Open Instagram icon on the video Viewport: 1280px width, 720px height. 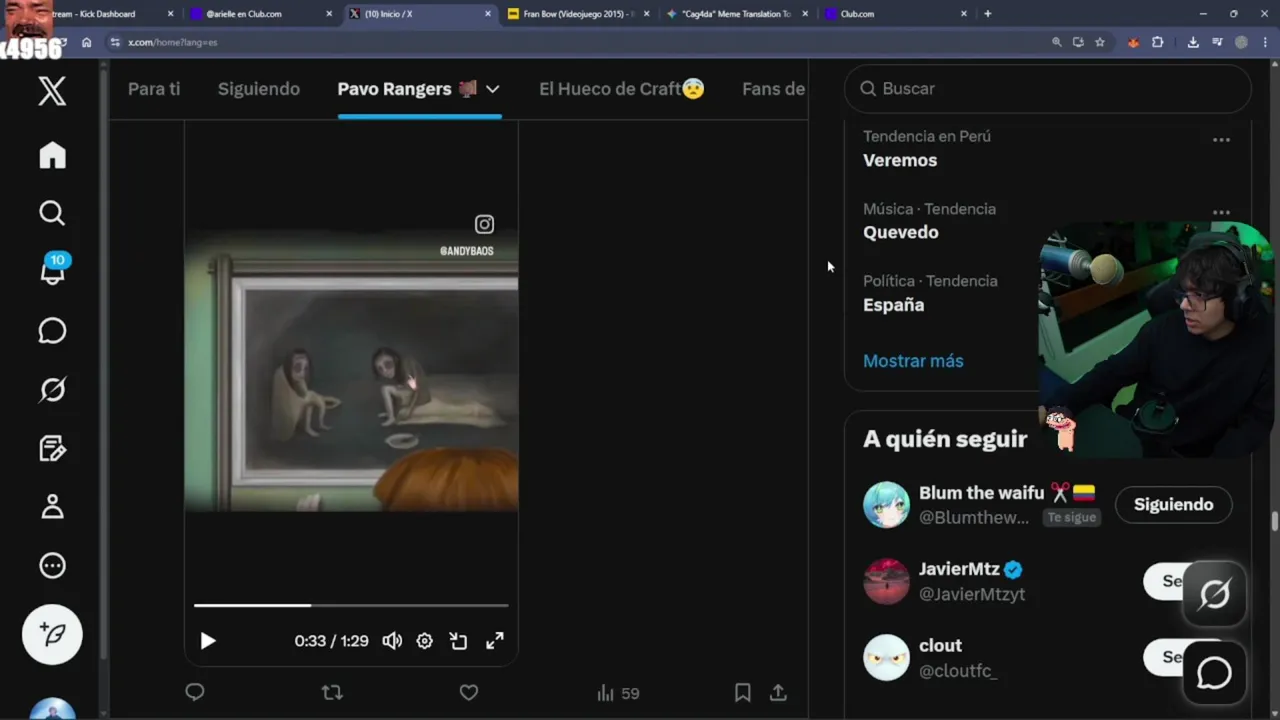tap(484, 225)
